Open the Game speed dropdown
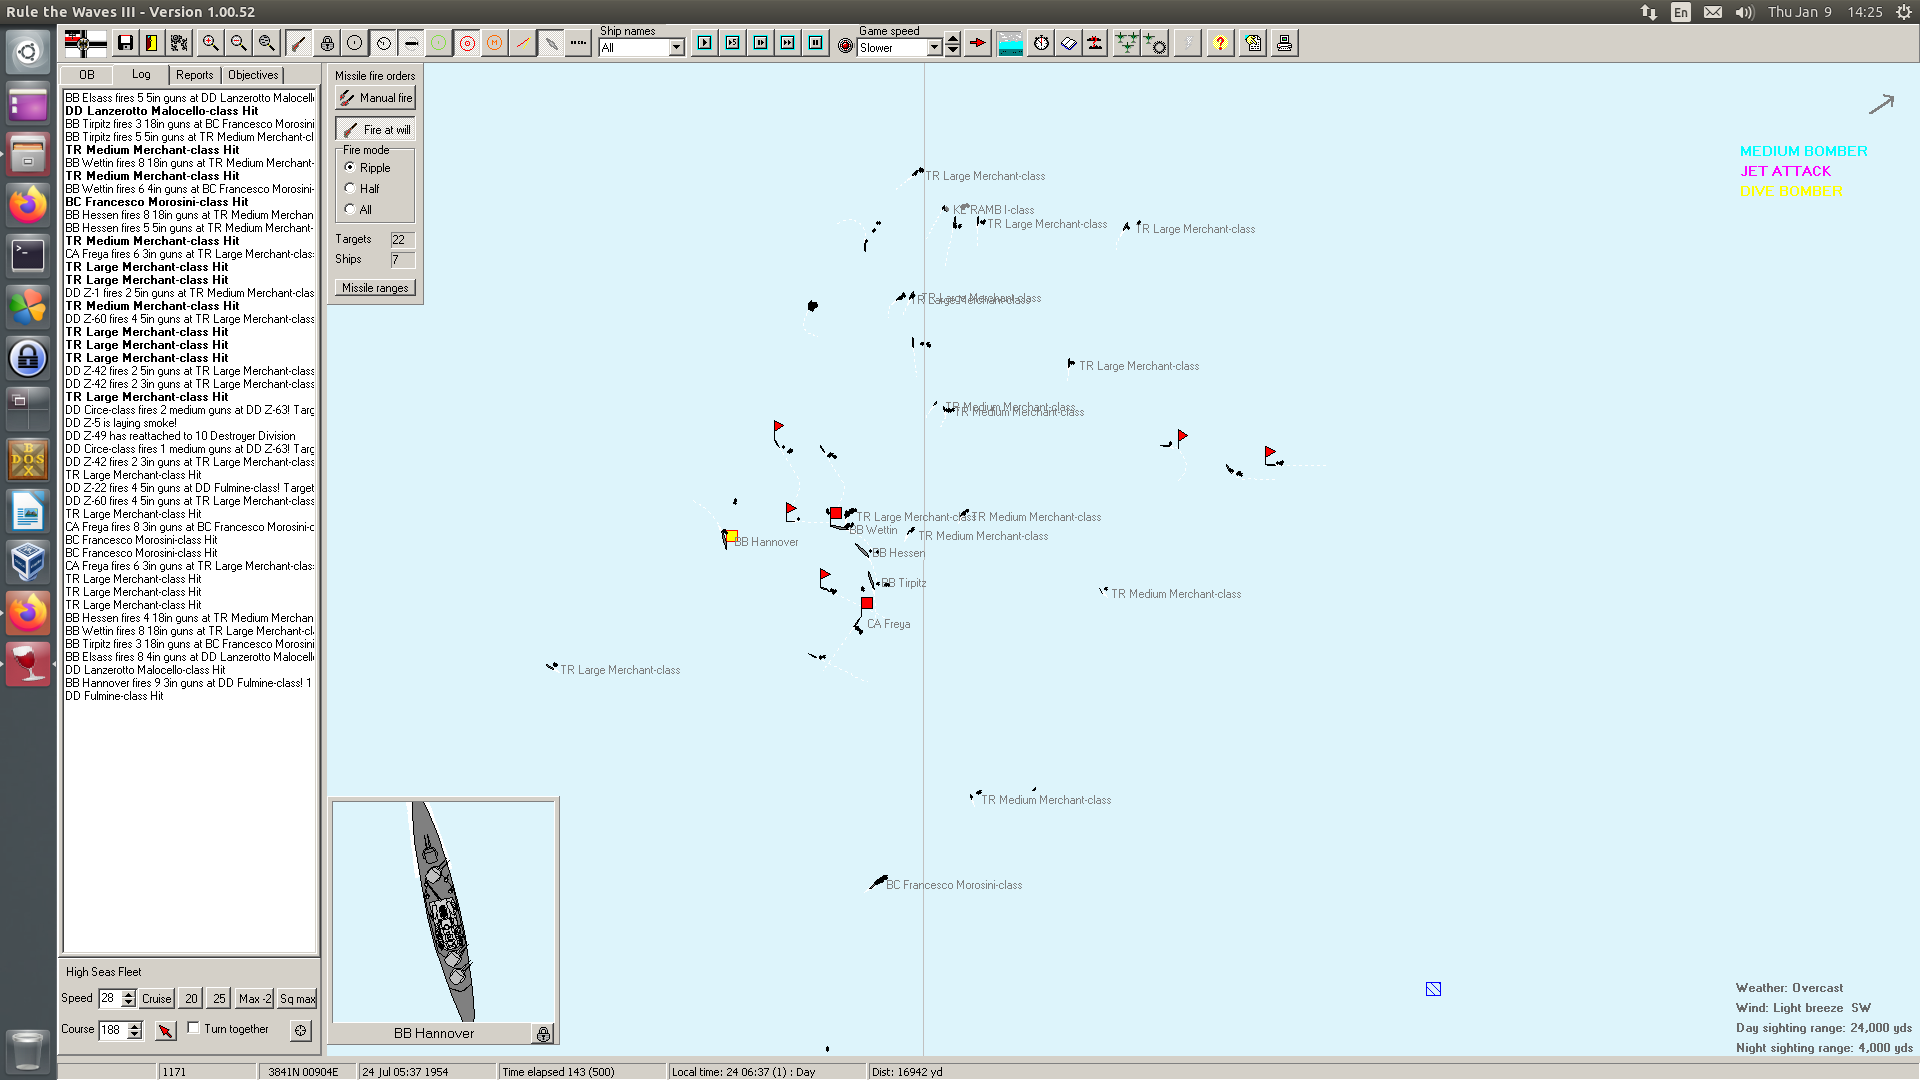 click(935, 48)
